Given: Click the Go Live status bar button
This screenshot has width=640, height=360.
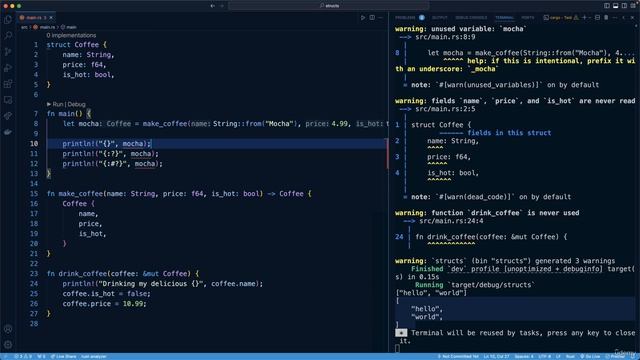Looking at the screenshot, I should coord(590,356).
